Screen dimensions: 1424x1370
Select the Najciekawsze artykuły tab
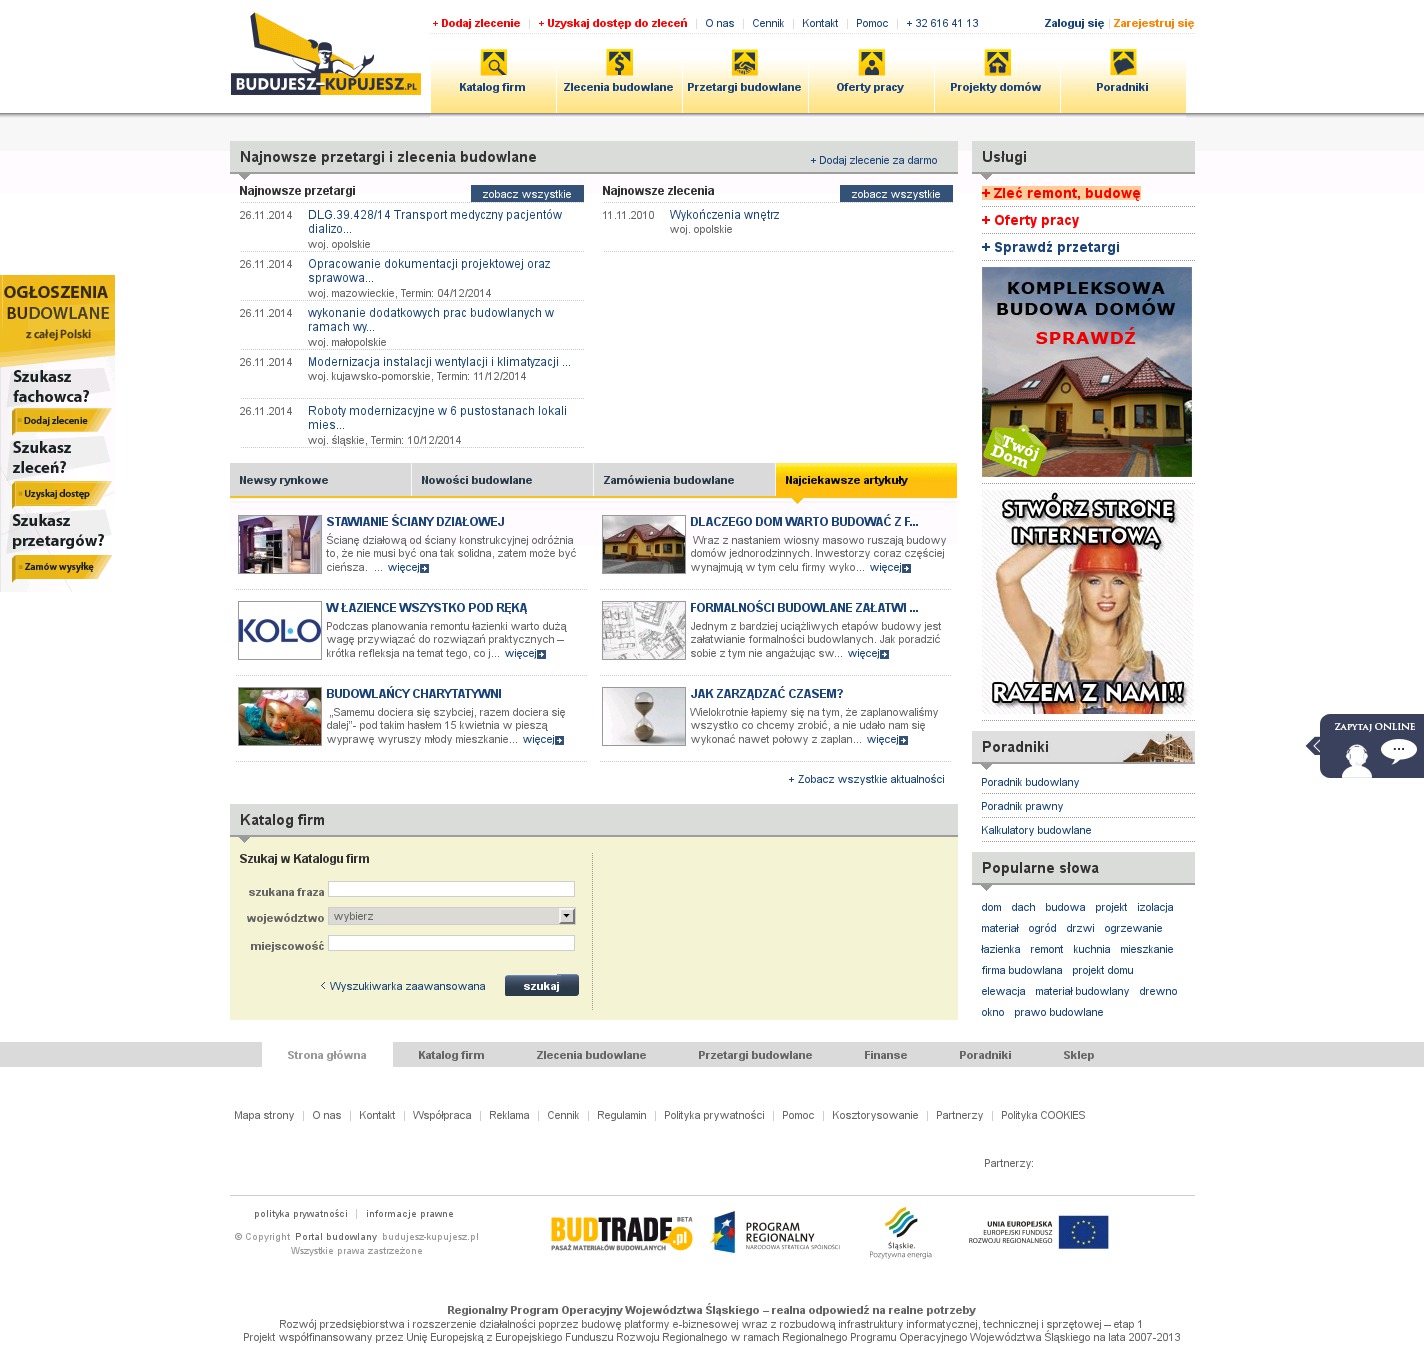tap(866, 480)
